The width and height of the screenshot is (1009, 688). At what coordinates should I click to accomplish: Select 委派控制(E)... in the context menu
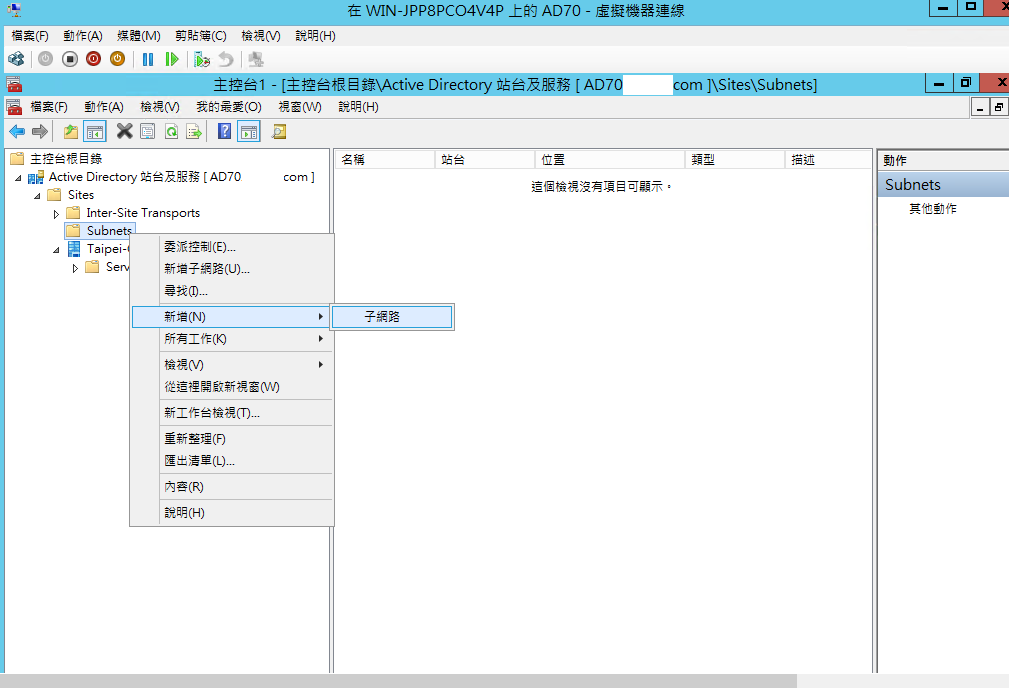pyautogui.click(x=232, y=247)
